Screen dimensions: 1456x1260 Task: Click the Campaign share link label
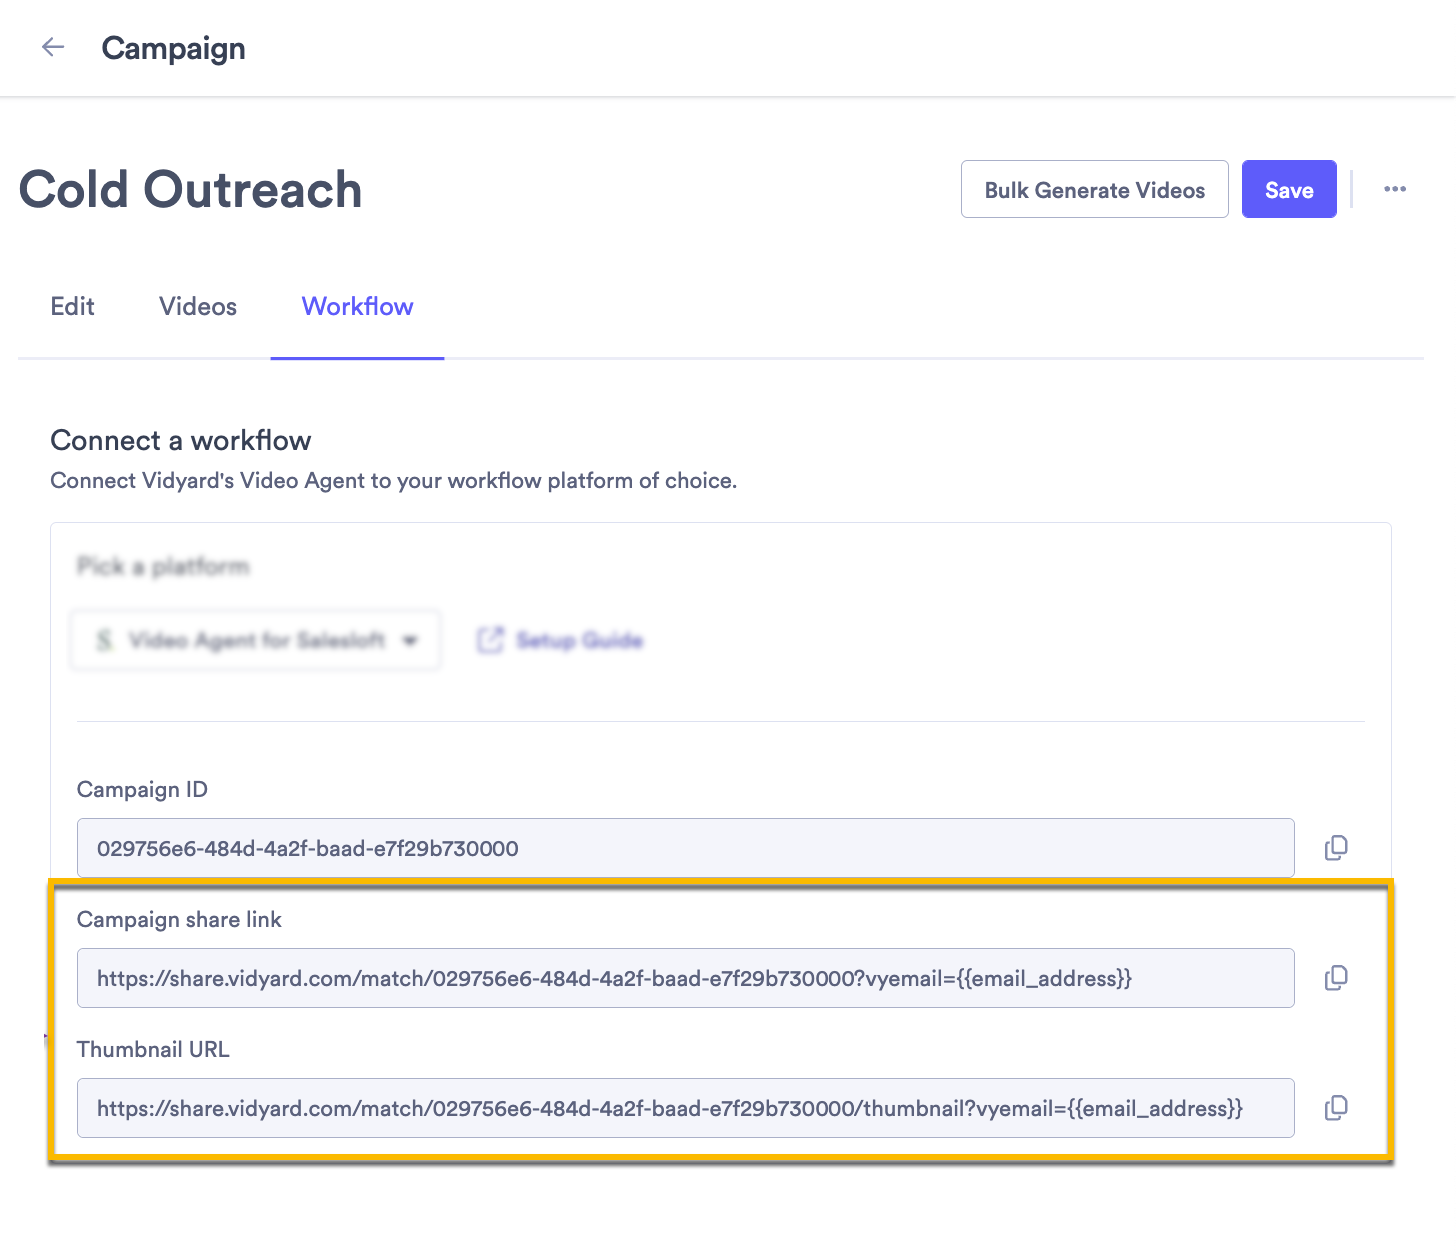pyautogui.click(x=179, y=919)
